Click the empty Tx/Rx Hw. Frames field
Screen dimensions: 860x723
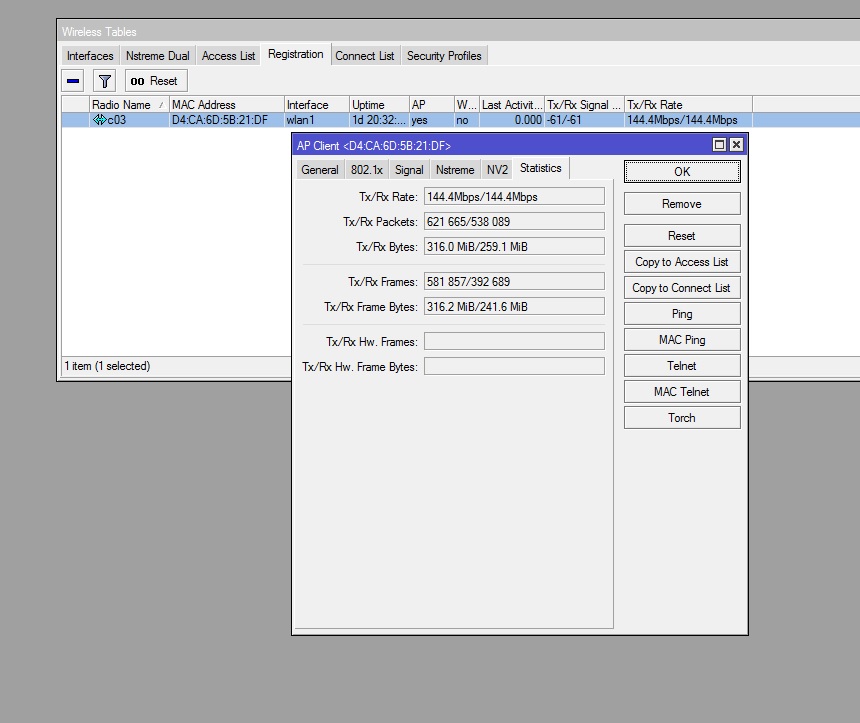pyautogui.click(x=514, y=341)
